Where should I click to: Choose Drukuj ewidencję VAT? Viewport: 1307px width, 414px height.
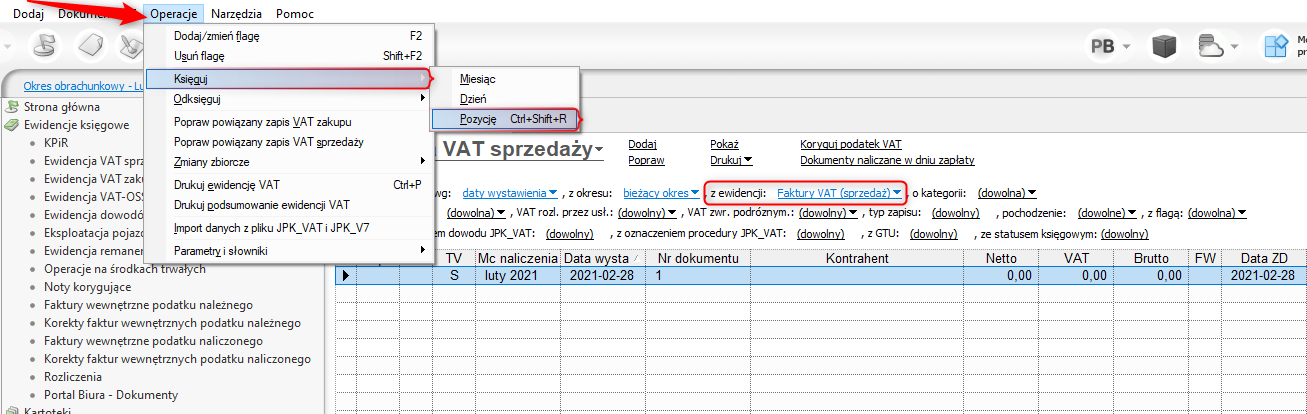click(288, 185)
